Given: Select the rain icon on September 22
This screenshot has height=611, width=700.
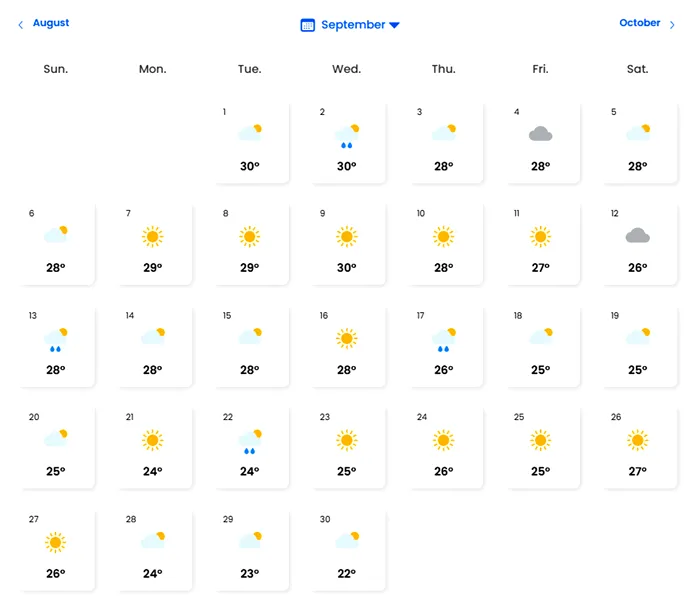Looking at the screenshot, I should click(x=250, y=442).
